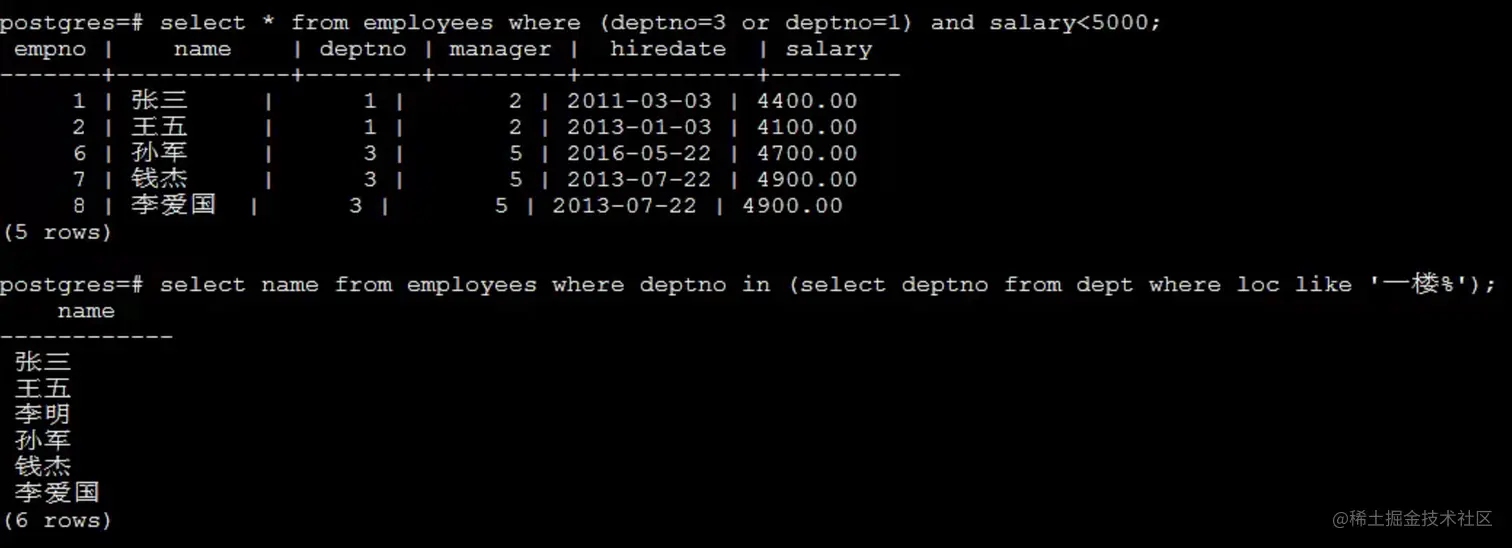Click the 'empno' column header

pyautogui.click(x=50, y=49)
